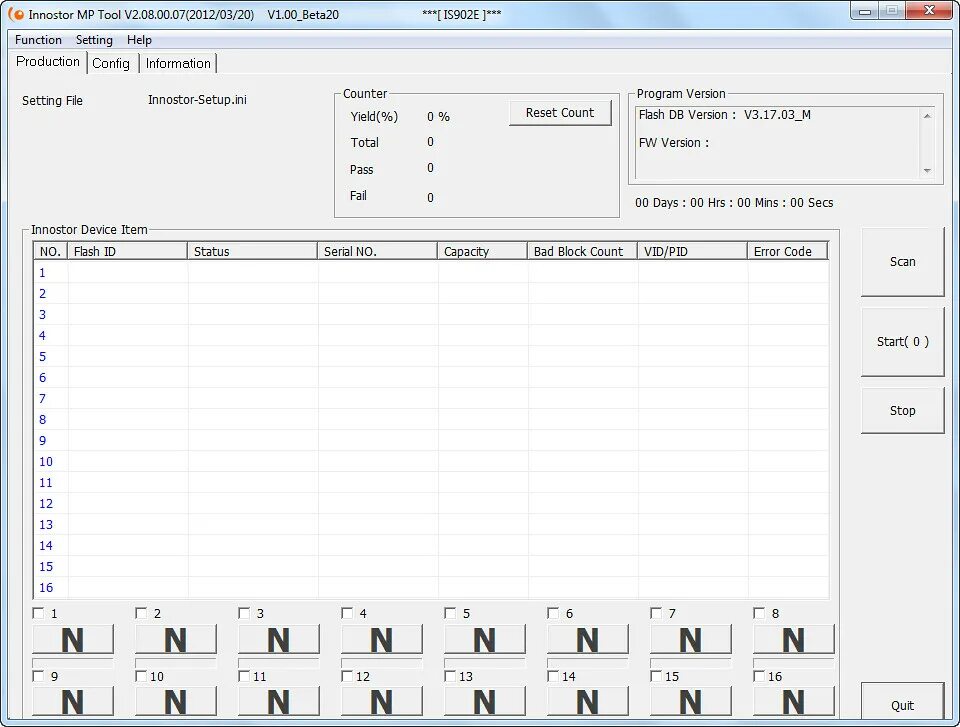Click the Serial NO. column header

click(x=377, y=251)
